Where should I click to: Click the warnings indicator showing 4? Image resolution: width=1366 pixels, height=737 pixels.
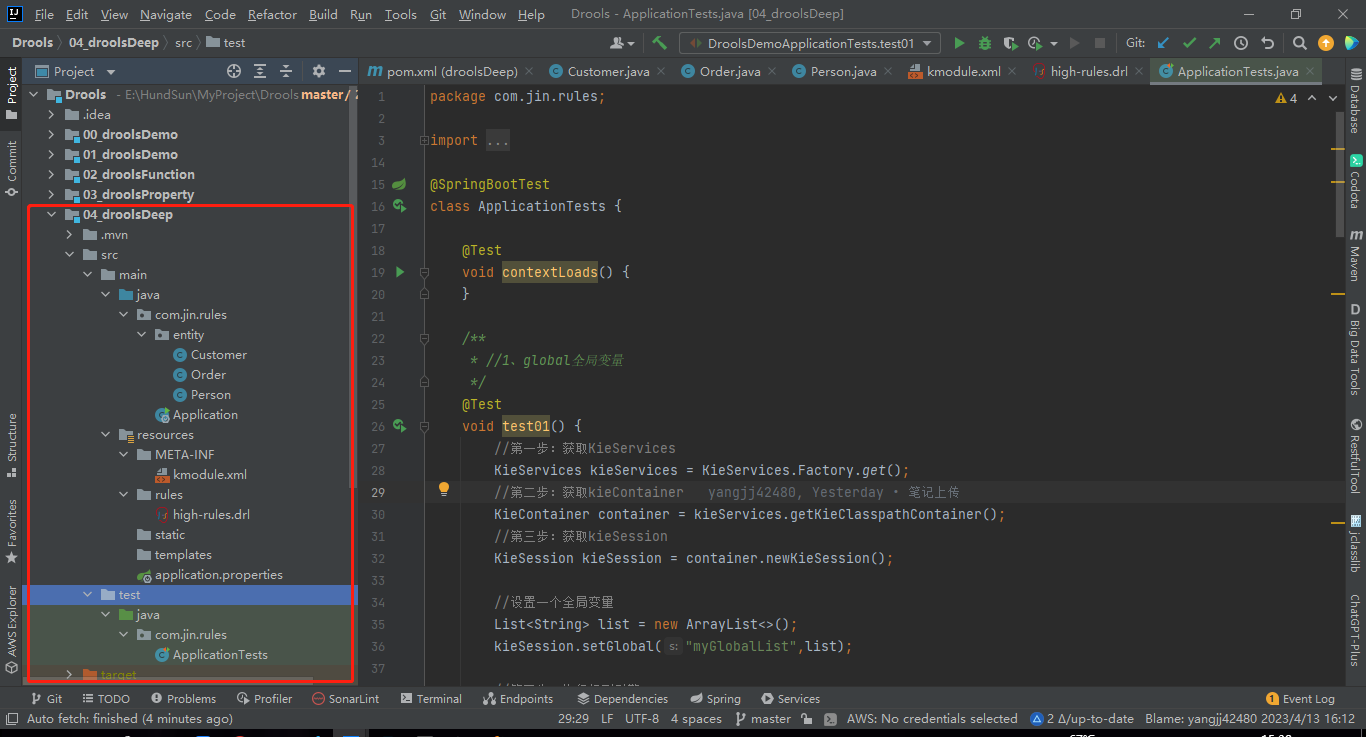pyautogui.click(x=1286, y=98)
